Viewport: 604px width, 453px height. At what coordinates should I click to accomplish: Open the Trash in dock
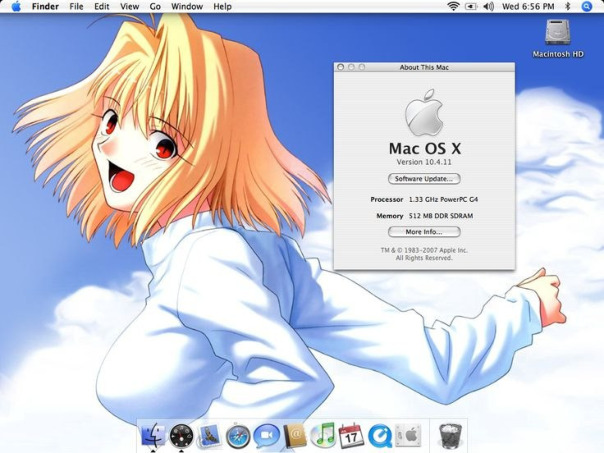(x=450, y=435)
